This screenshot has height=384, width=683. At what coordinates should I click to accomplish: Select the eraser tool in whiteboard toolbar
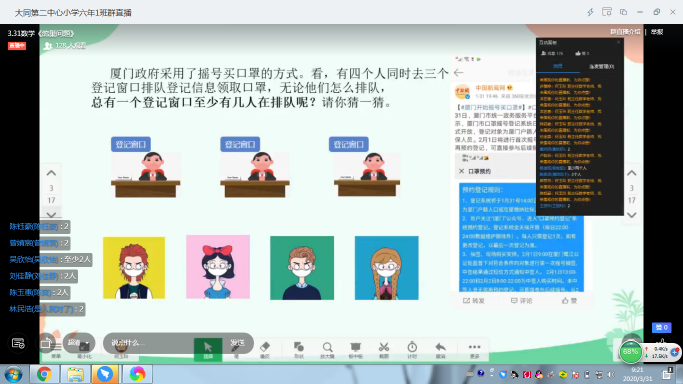pos(265,350)
